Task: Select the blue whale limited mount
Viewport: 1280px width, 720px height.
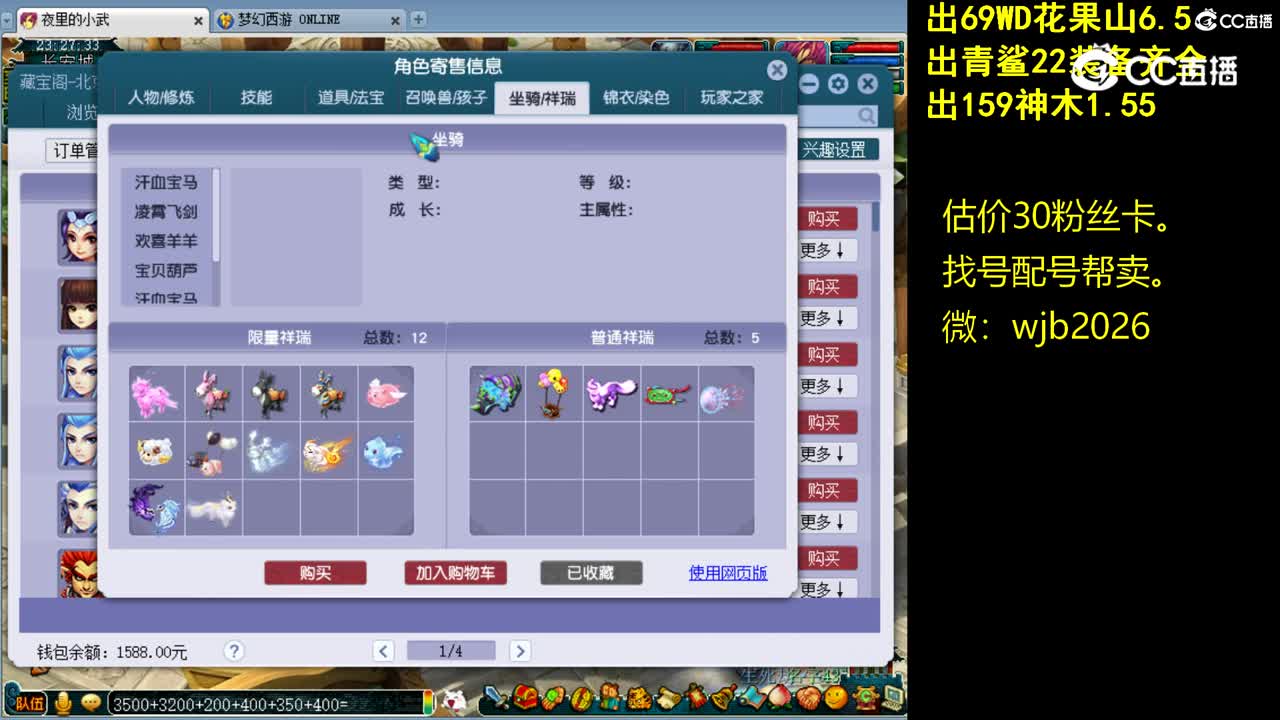Action: click(386, 451)
